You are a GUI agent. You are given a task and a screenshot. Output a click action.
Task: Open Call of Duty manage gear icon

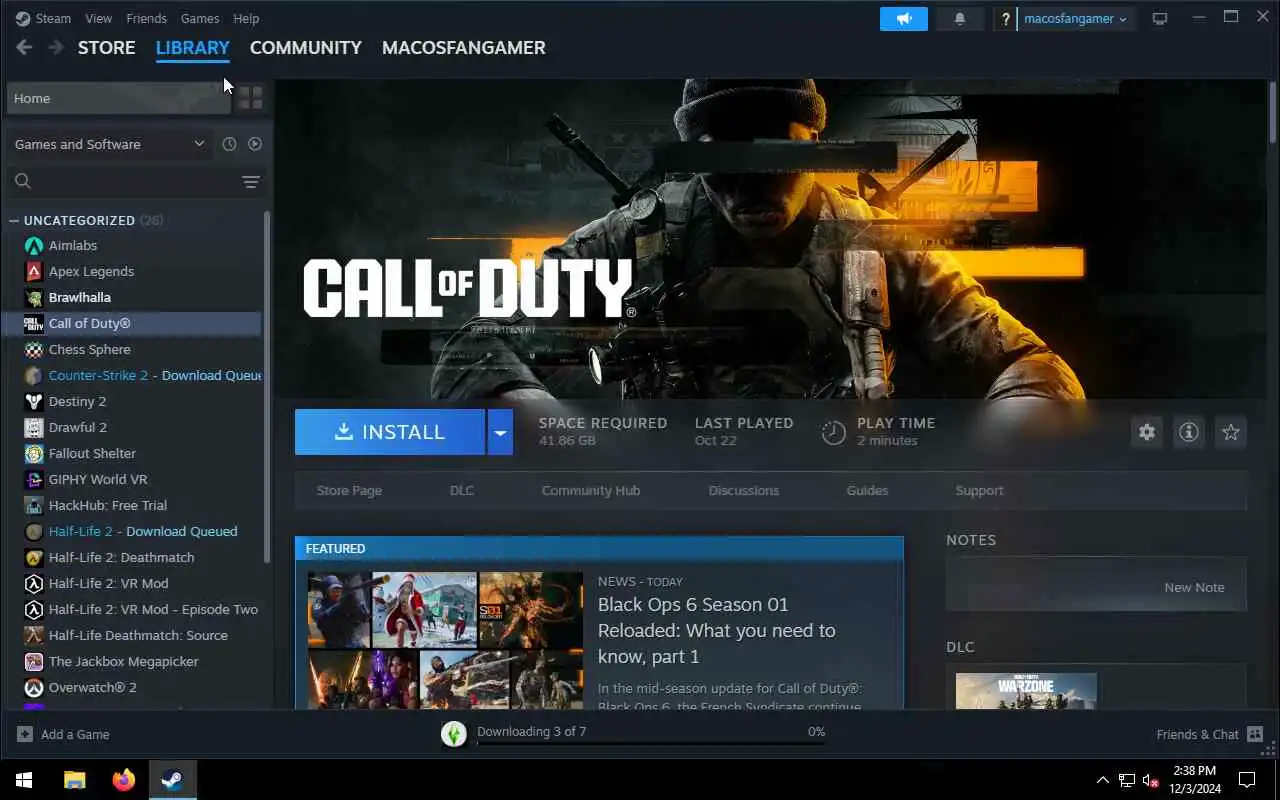(1147, 432)
